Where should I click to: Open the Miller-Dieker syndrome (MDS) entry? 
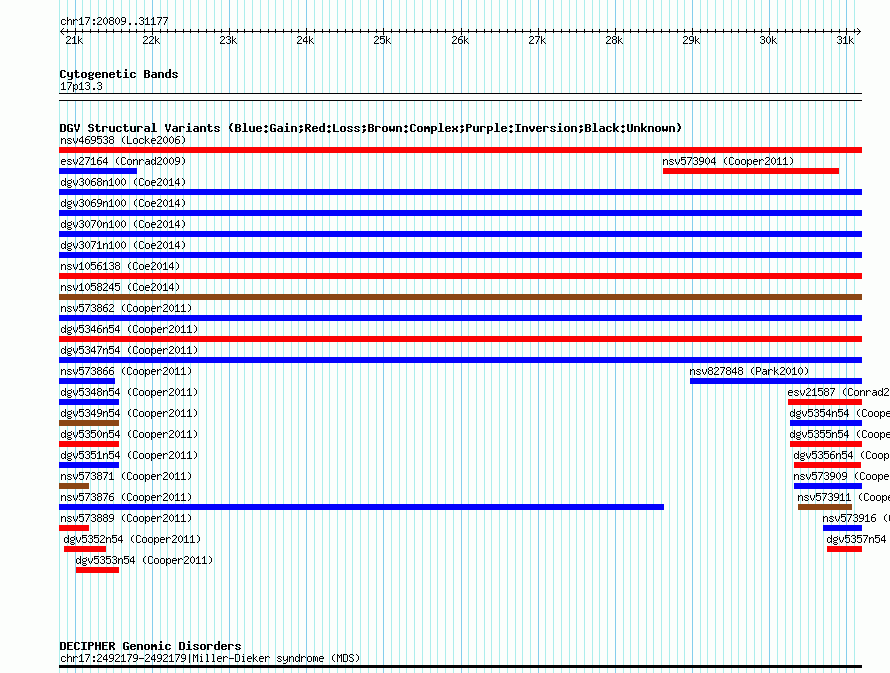(460, 666)
